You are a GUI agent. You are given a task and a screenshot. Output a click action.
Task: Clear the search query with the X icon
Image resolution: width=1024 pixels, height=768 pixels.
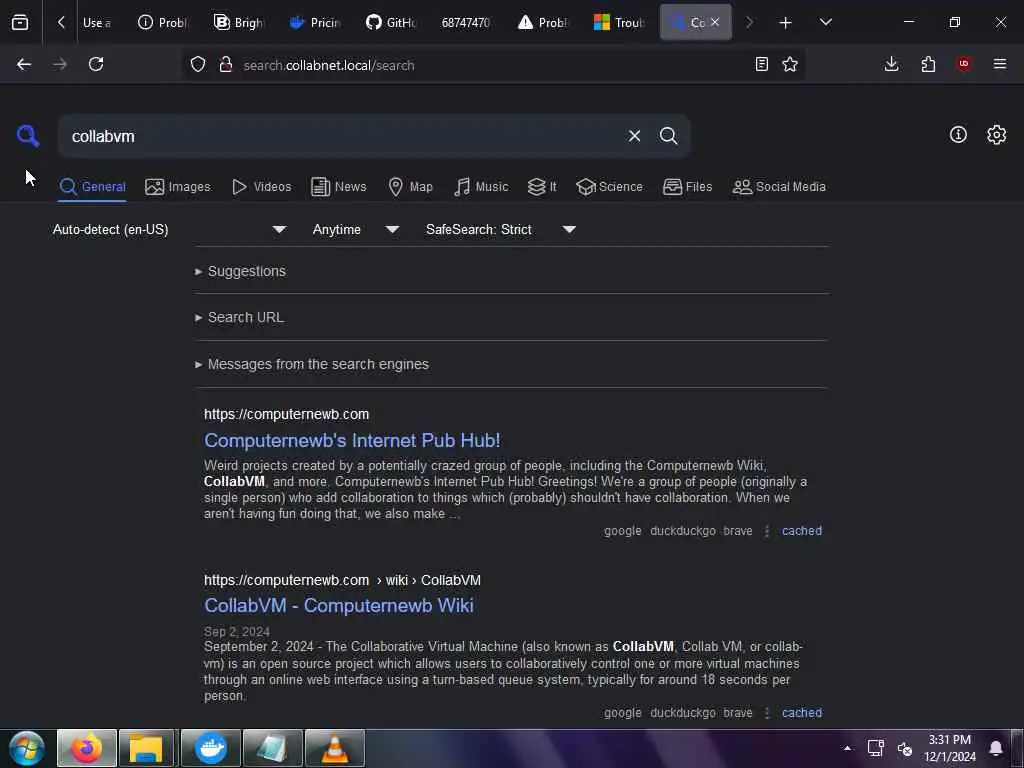point(634,136)
